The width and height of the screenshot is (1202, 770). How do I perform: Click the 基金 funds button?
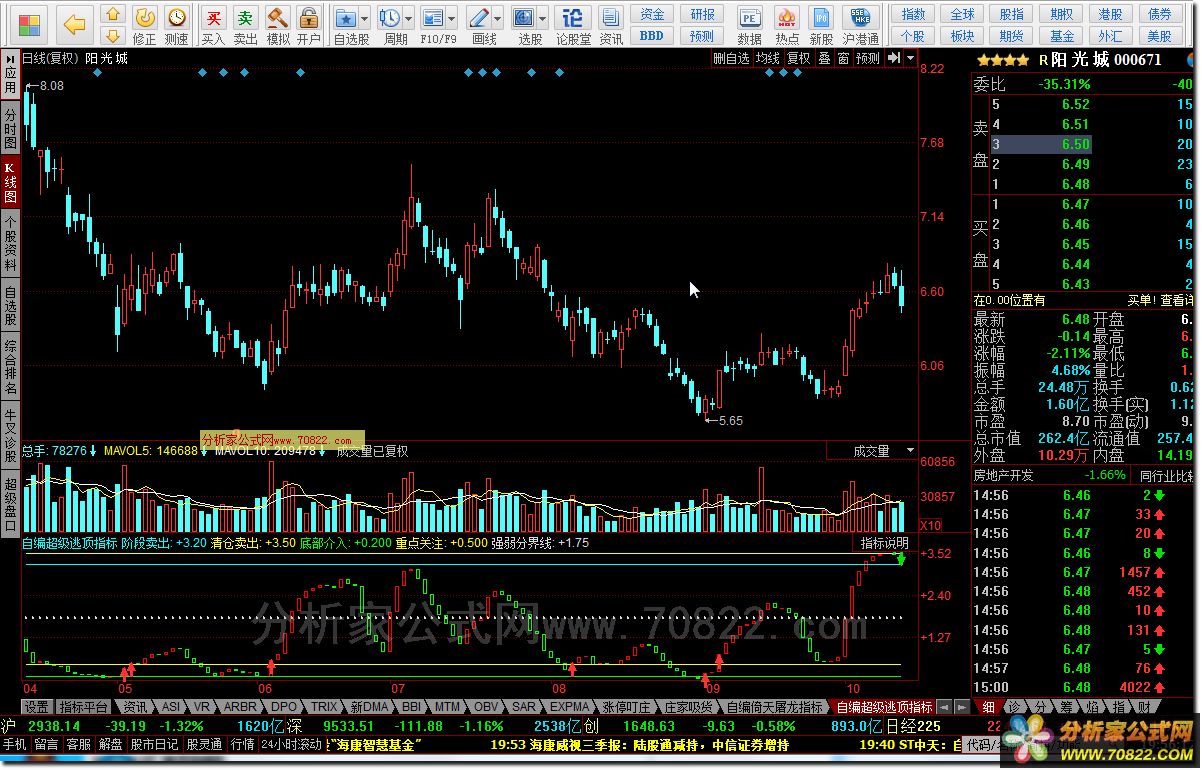(x=1062, y=36)
